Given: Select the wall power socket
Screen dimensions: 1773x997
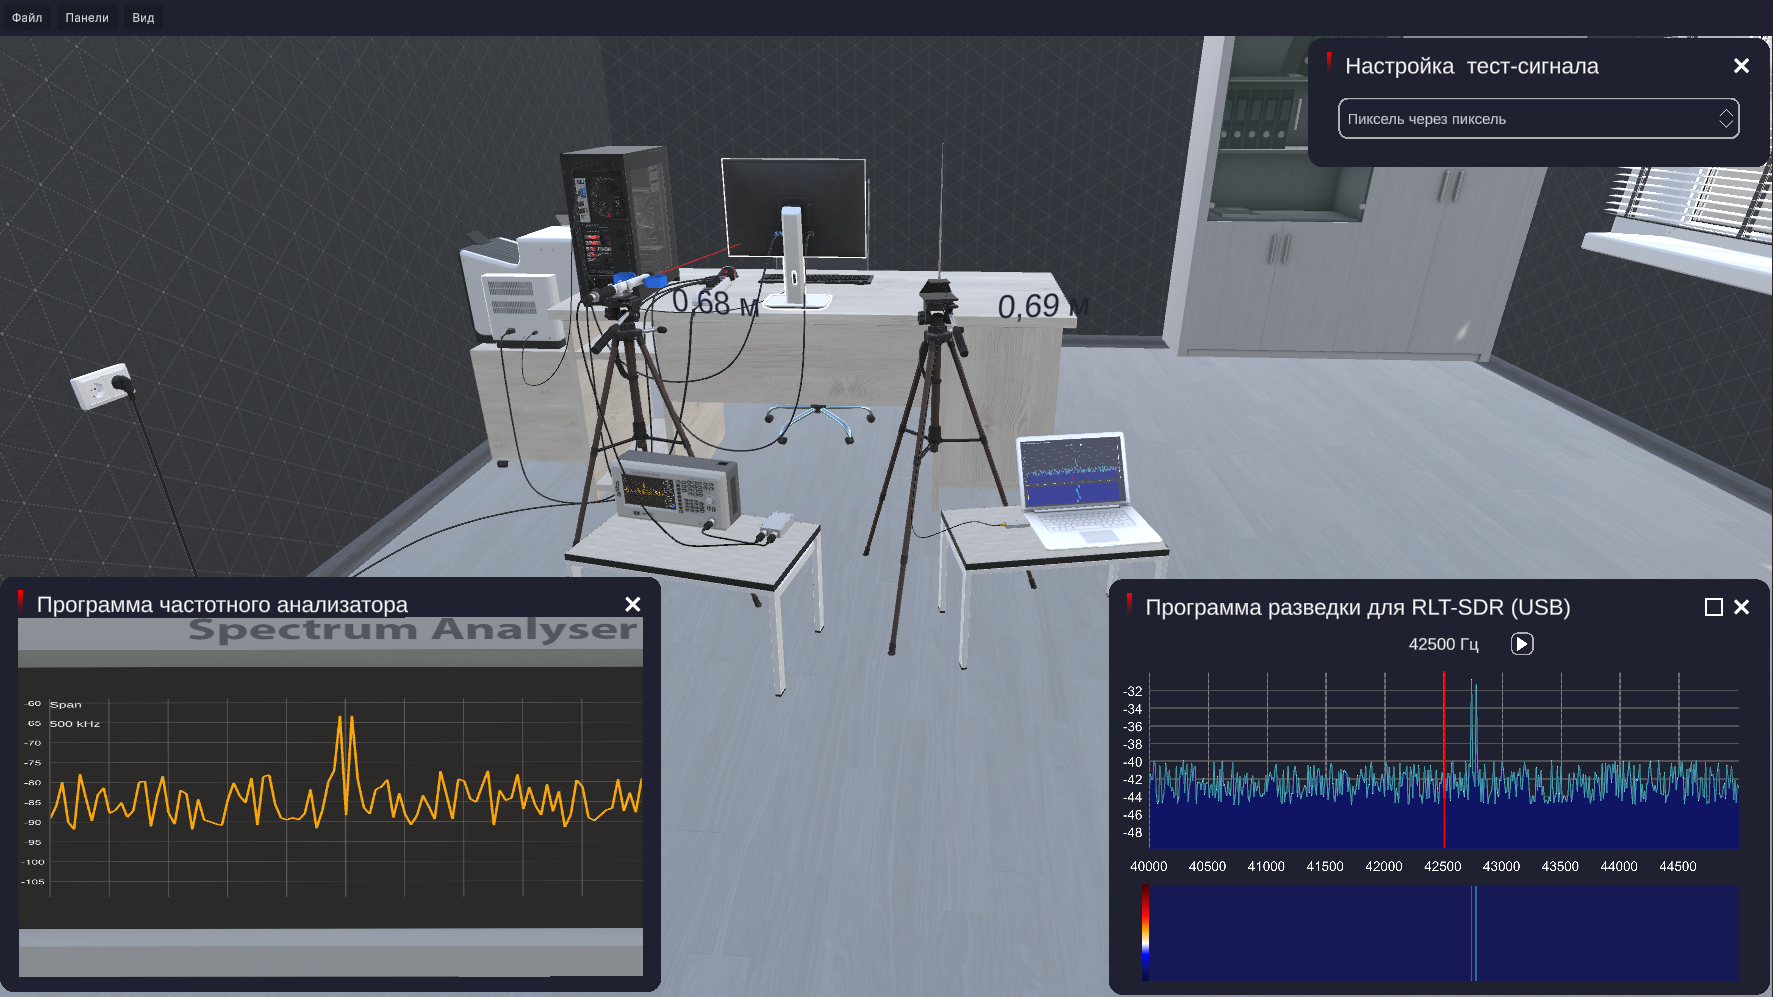Looking at the screenshot, I should [102, 386].
